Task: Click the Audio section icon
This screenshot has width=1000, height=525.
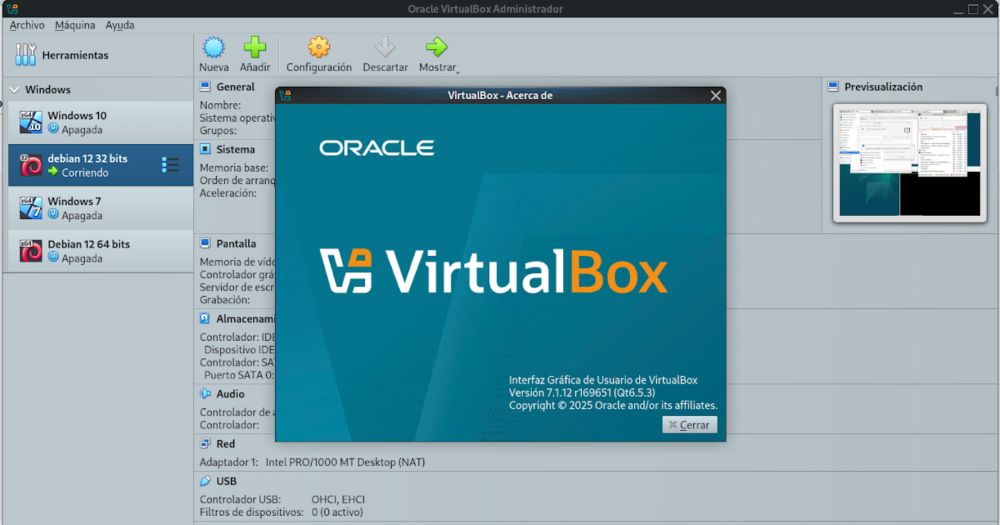Action: coord(205,394)
